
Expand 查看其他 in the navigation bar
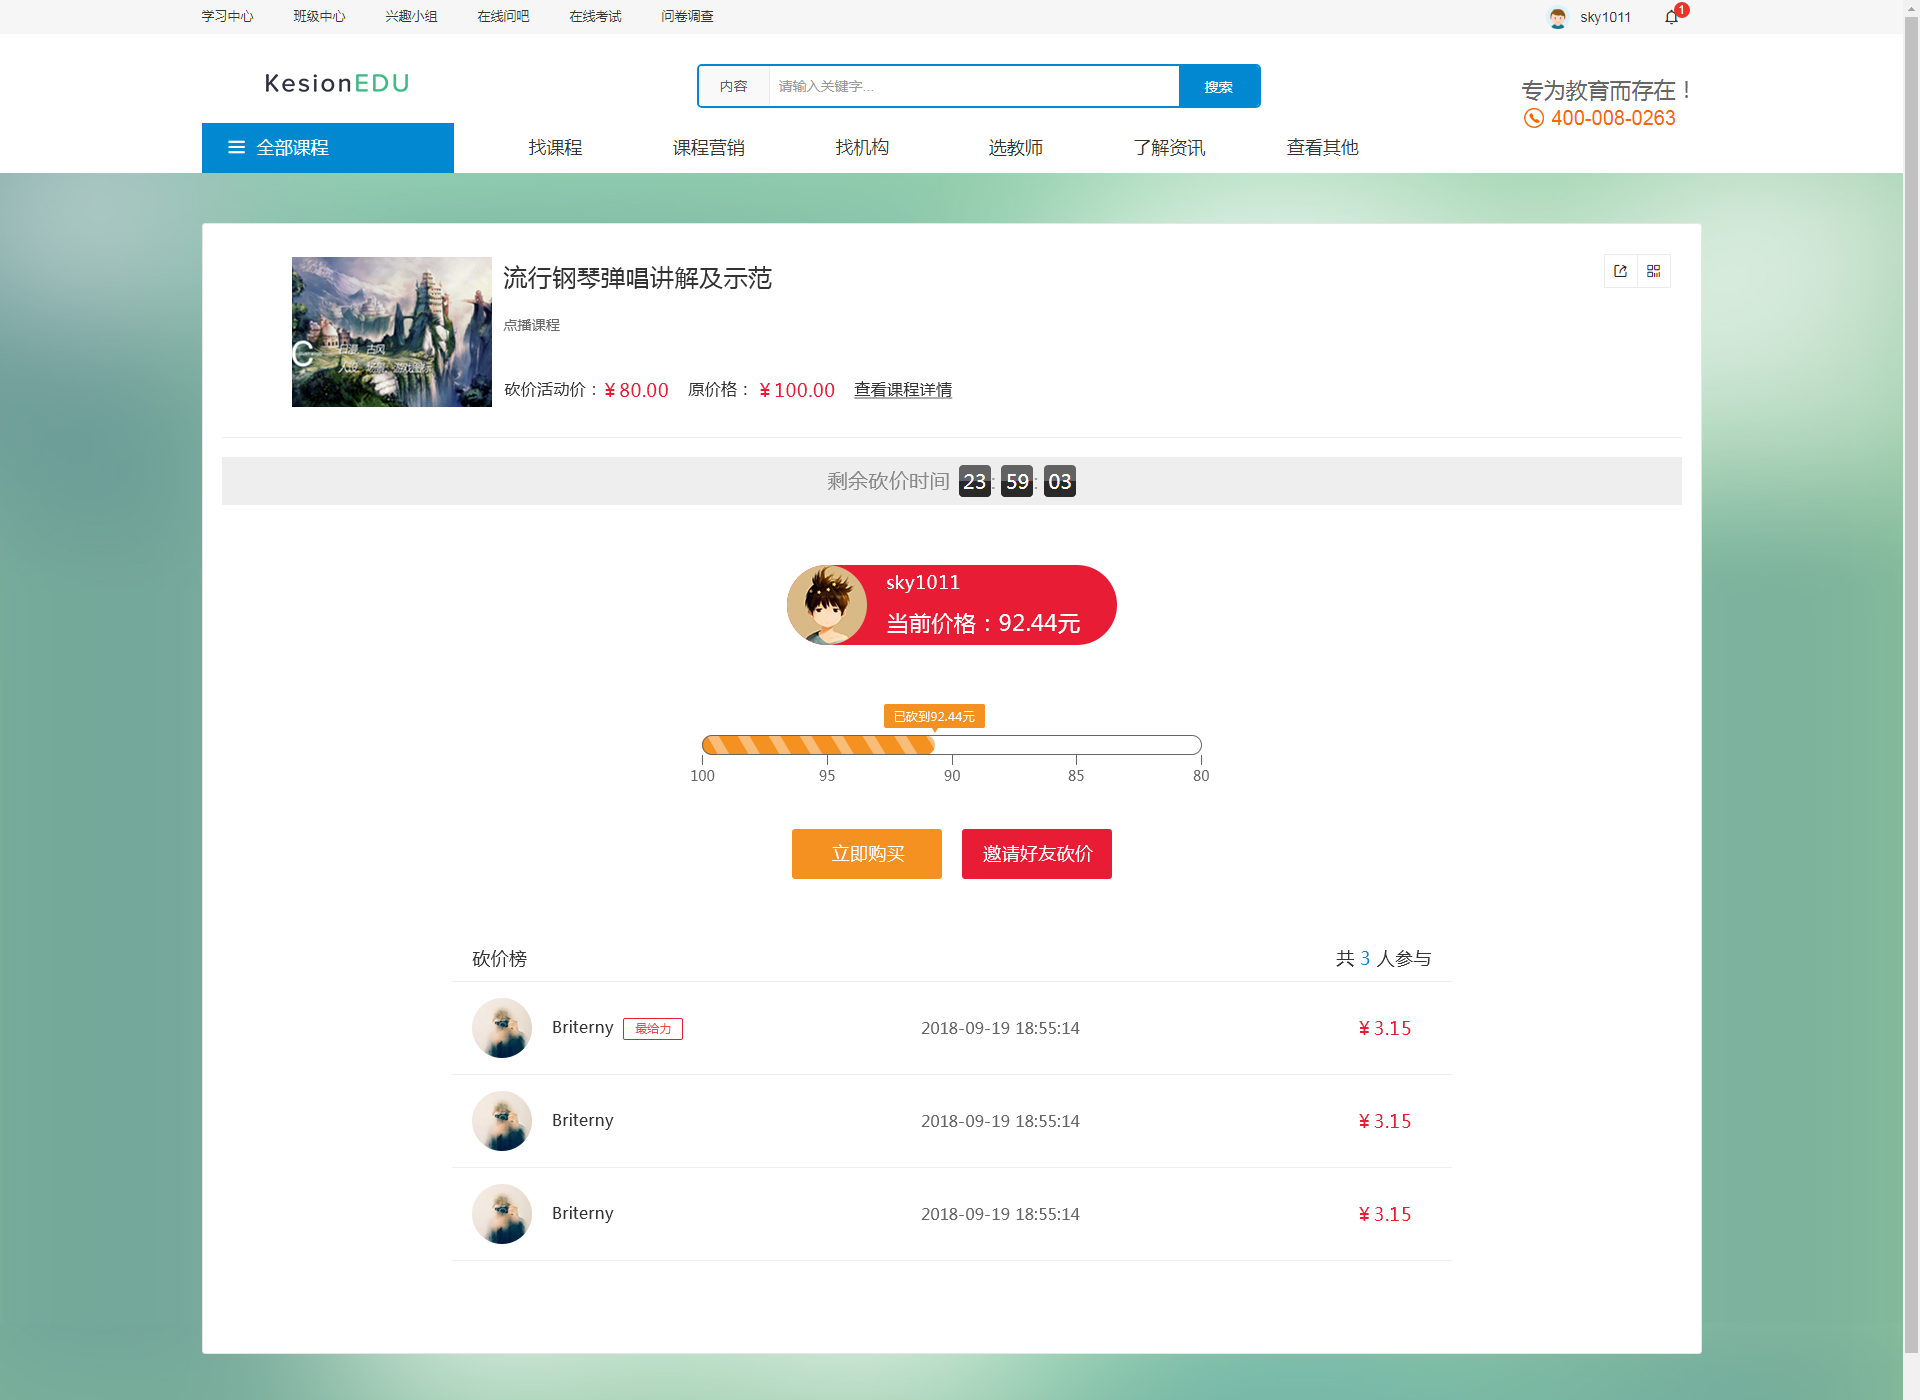(1322, 147)
